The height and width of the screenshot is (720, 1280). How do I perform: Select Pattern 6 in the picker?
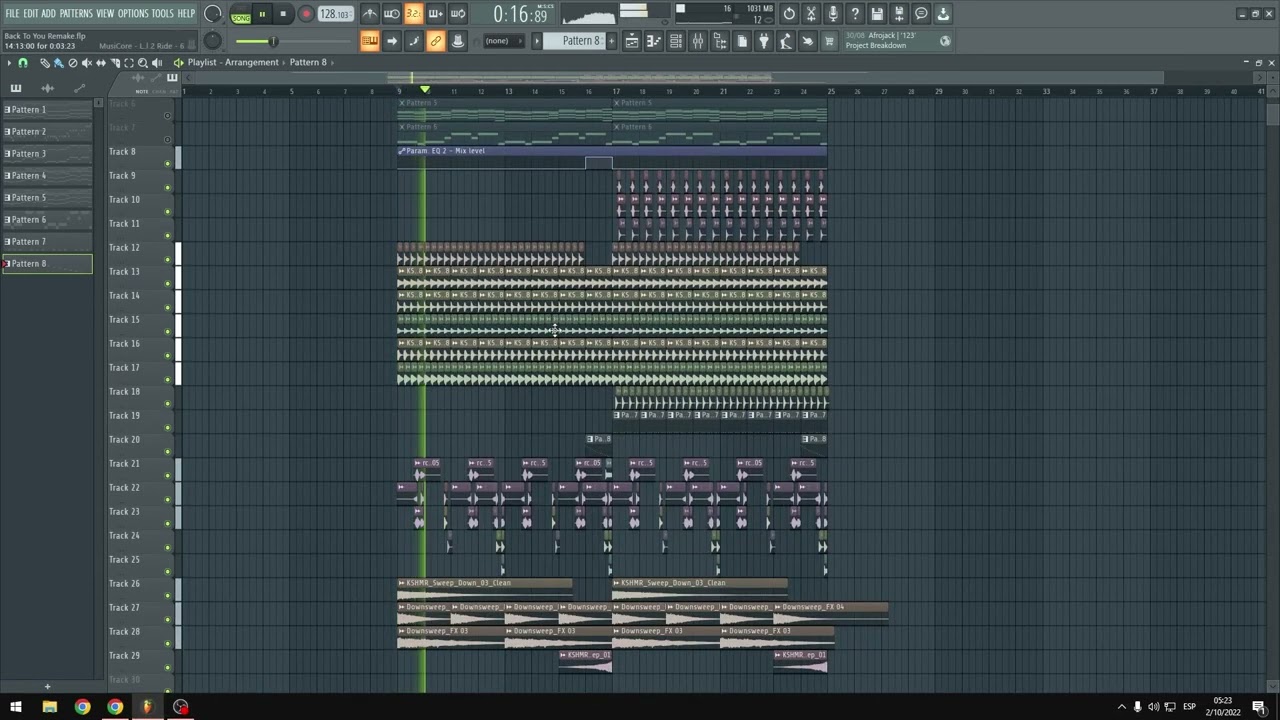[x=47, y=219]
